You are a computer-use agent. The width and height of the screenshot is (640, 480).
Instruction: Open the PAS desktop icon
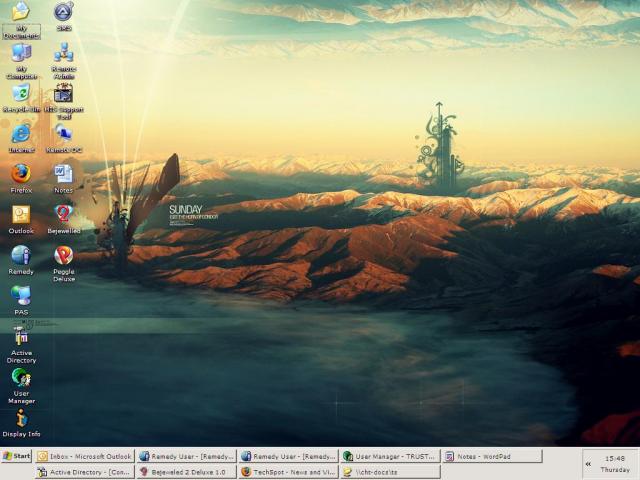21,300
